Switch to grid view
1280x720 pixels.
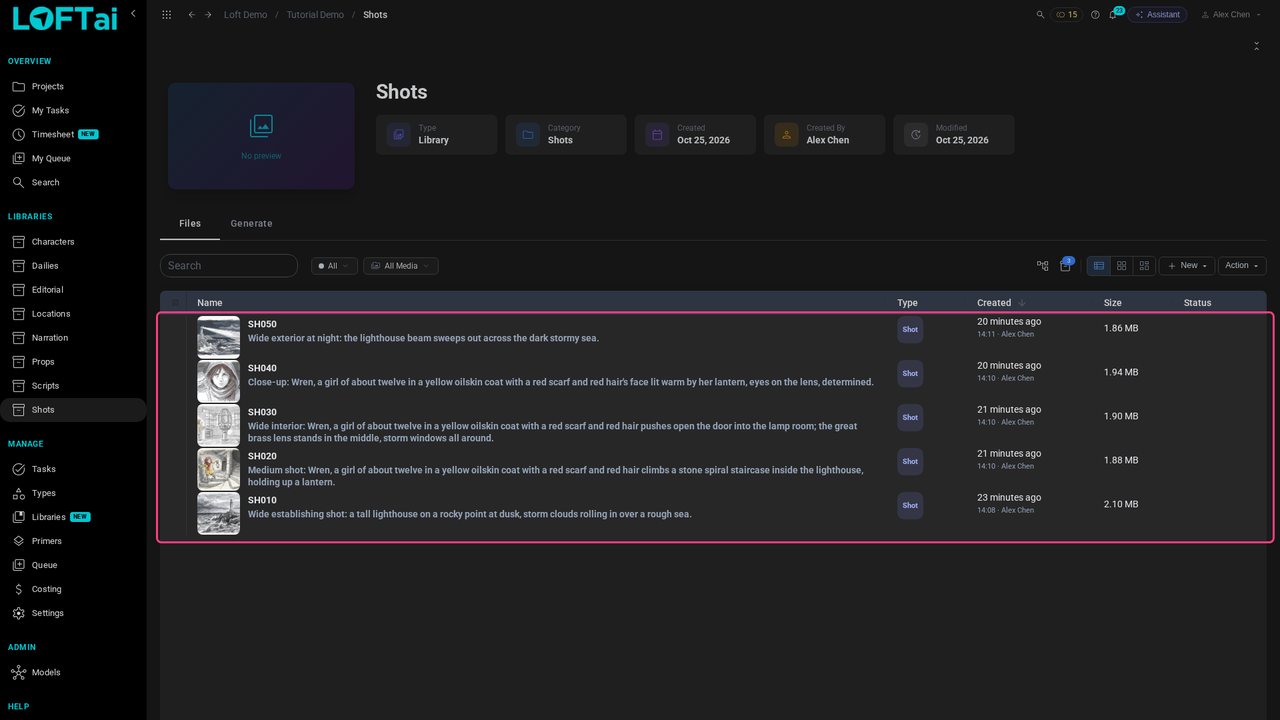coord(1122,266)
